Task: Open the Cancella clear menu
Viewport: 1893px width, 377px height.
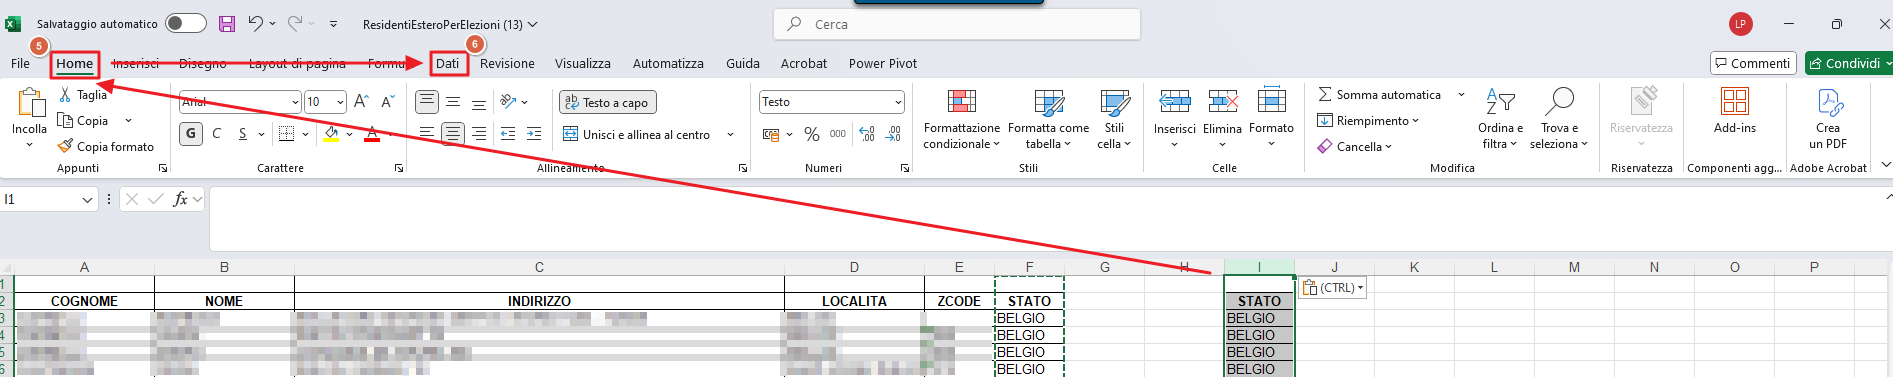Action: click(1355, 147)
